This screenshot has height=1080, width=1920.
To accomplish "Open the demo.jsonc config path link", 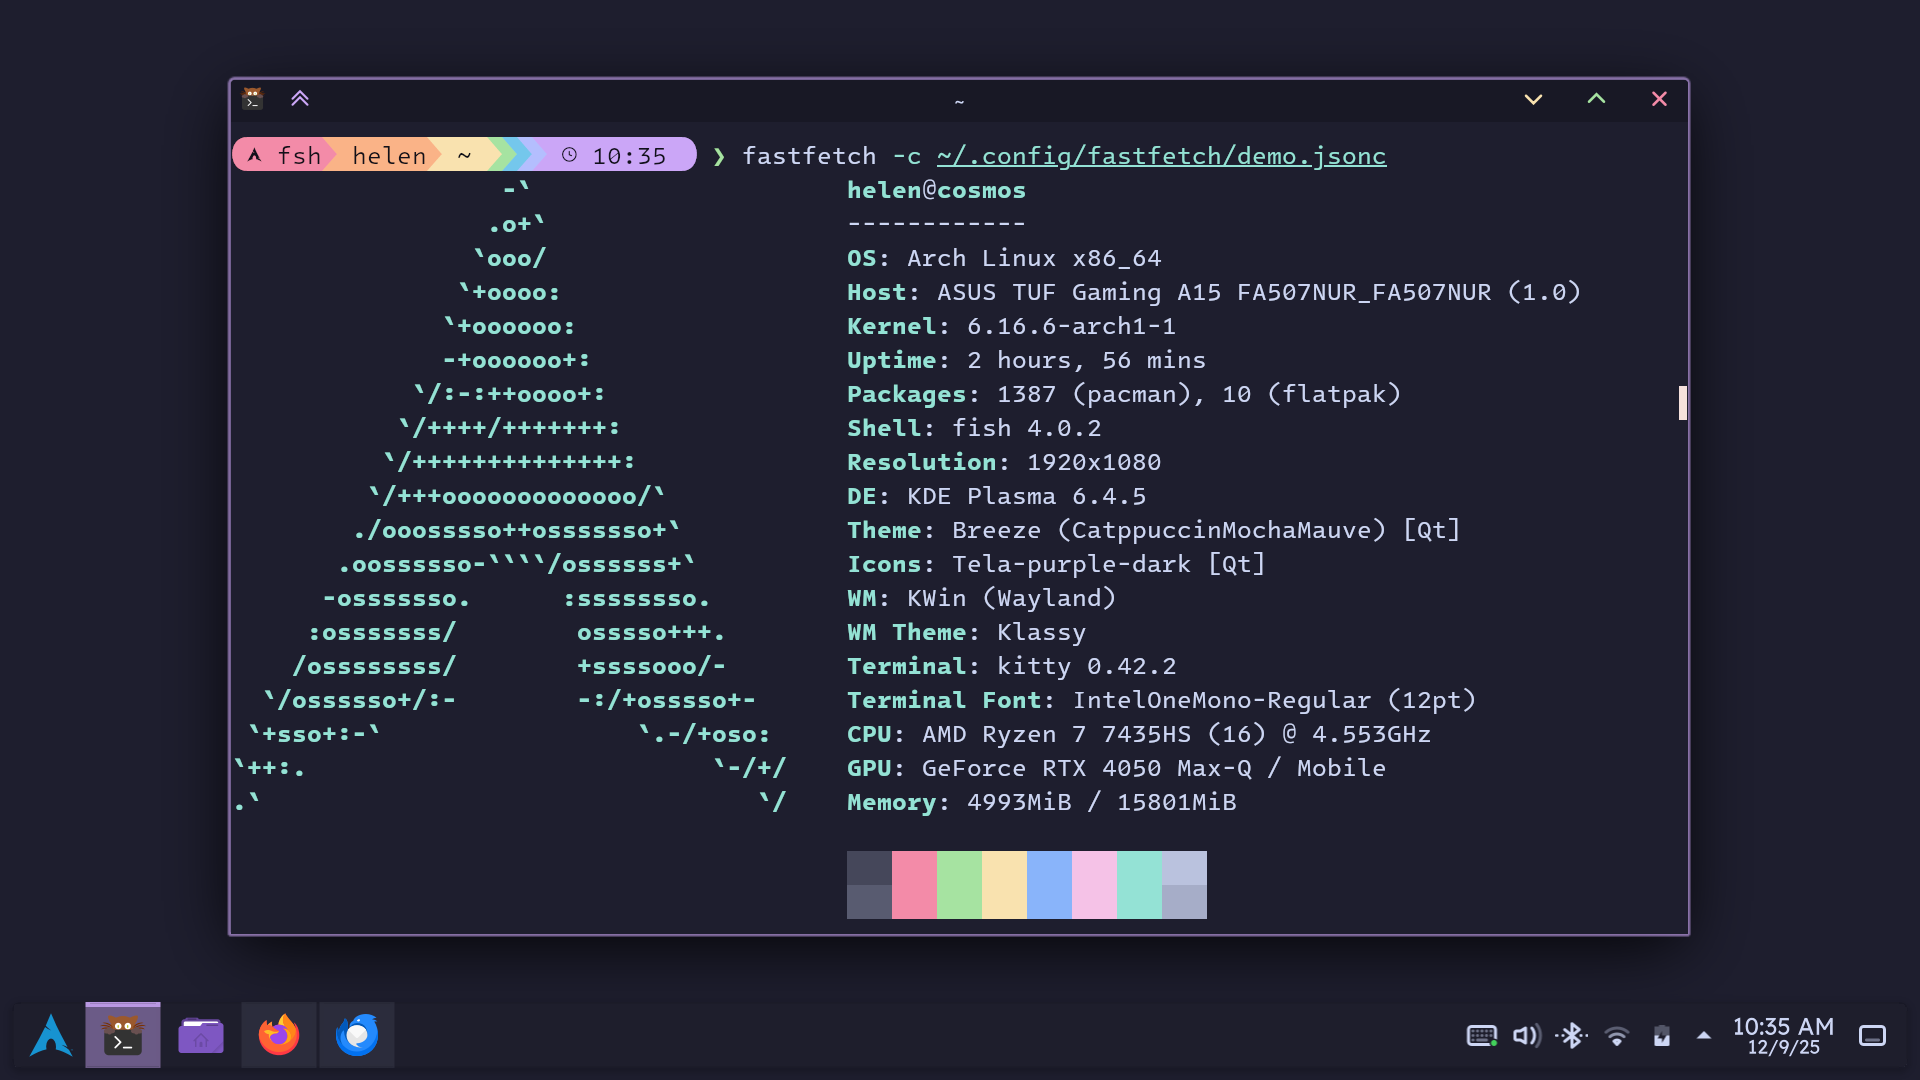I will coord(1161,156).
